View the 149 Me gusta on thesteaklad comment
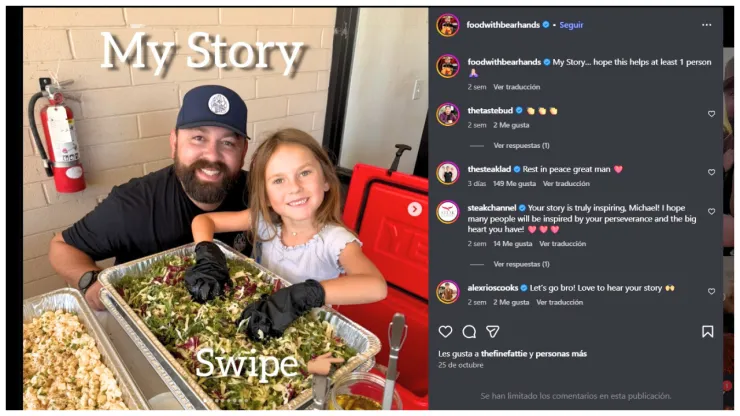The width and height of the screenshot is (740, 416). (514, 183)
